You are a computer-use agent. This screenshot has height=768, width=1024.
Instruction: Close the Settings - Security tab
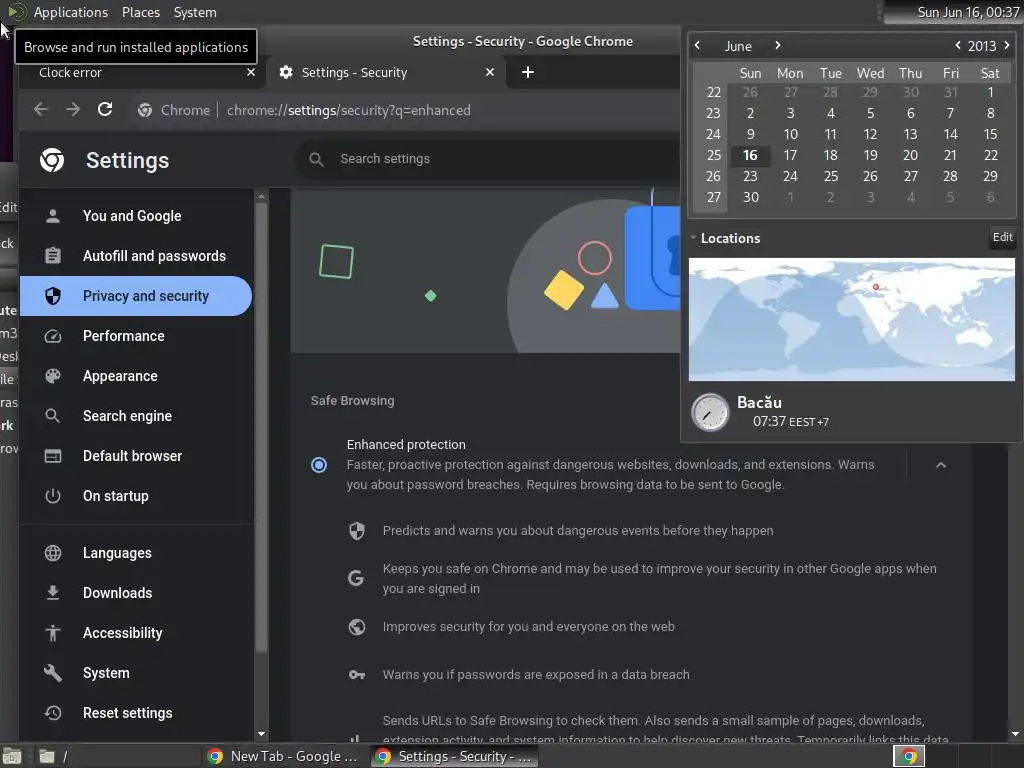pos(490,72)
